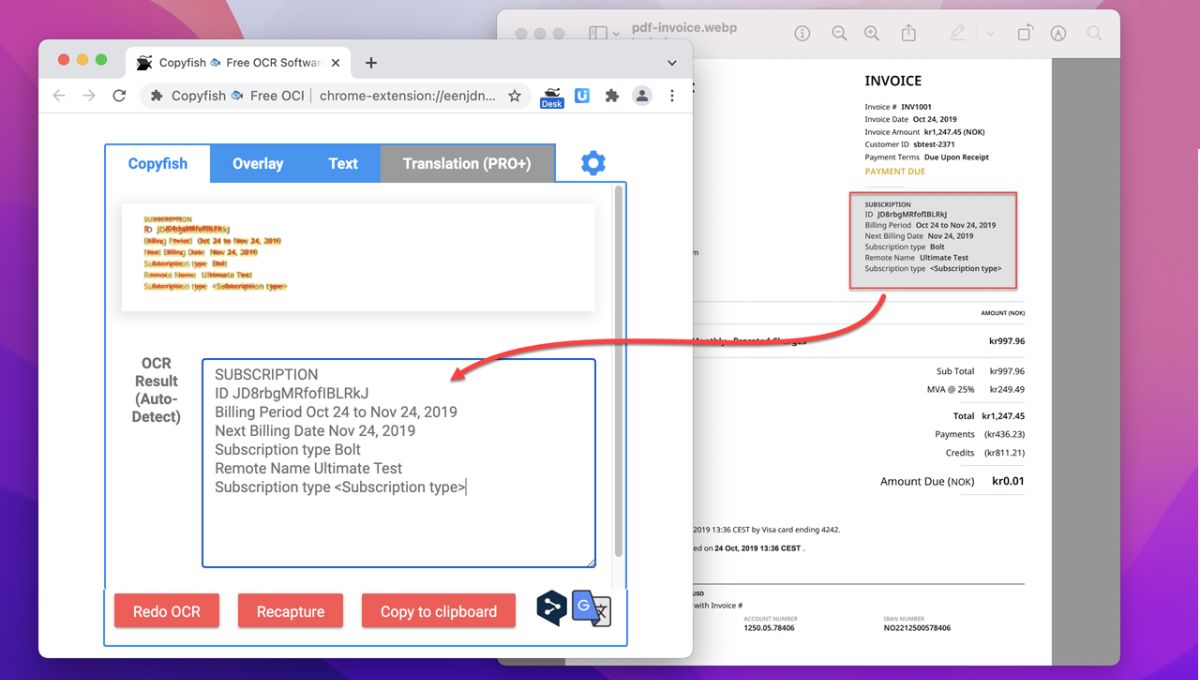Click the Recapture button
The width and height of the screenshot is (1200, 680).
tap(290, 611)
